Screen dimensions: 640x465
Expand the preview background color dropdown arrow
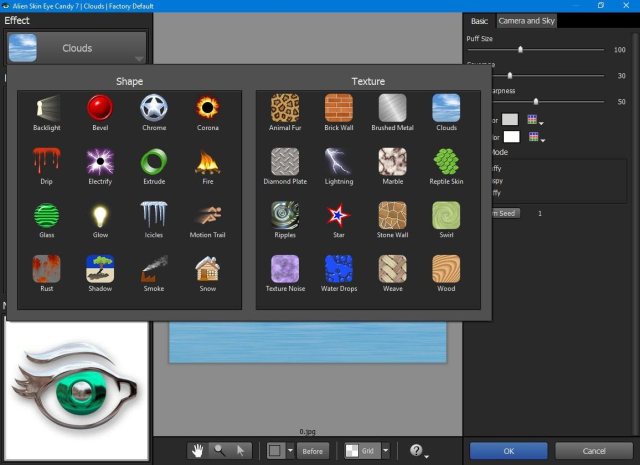[290, 451]
